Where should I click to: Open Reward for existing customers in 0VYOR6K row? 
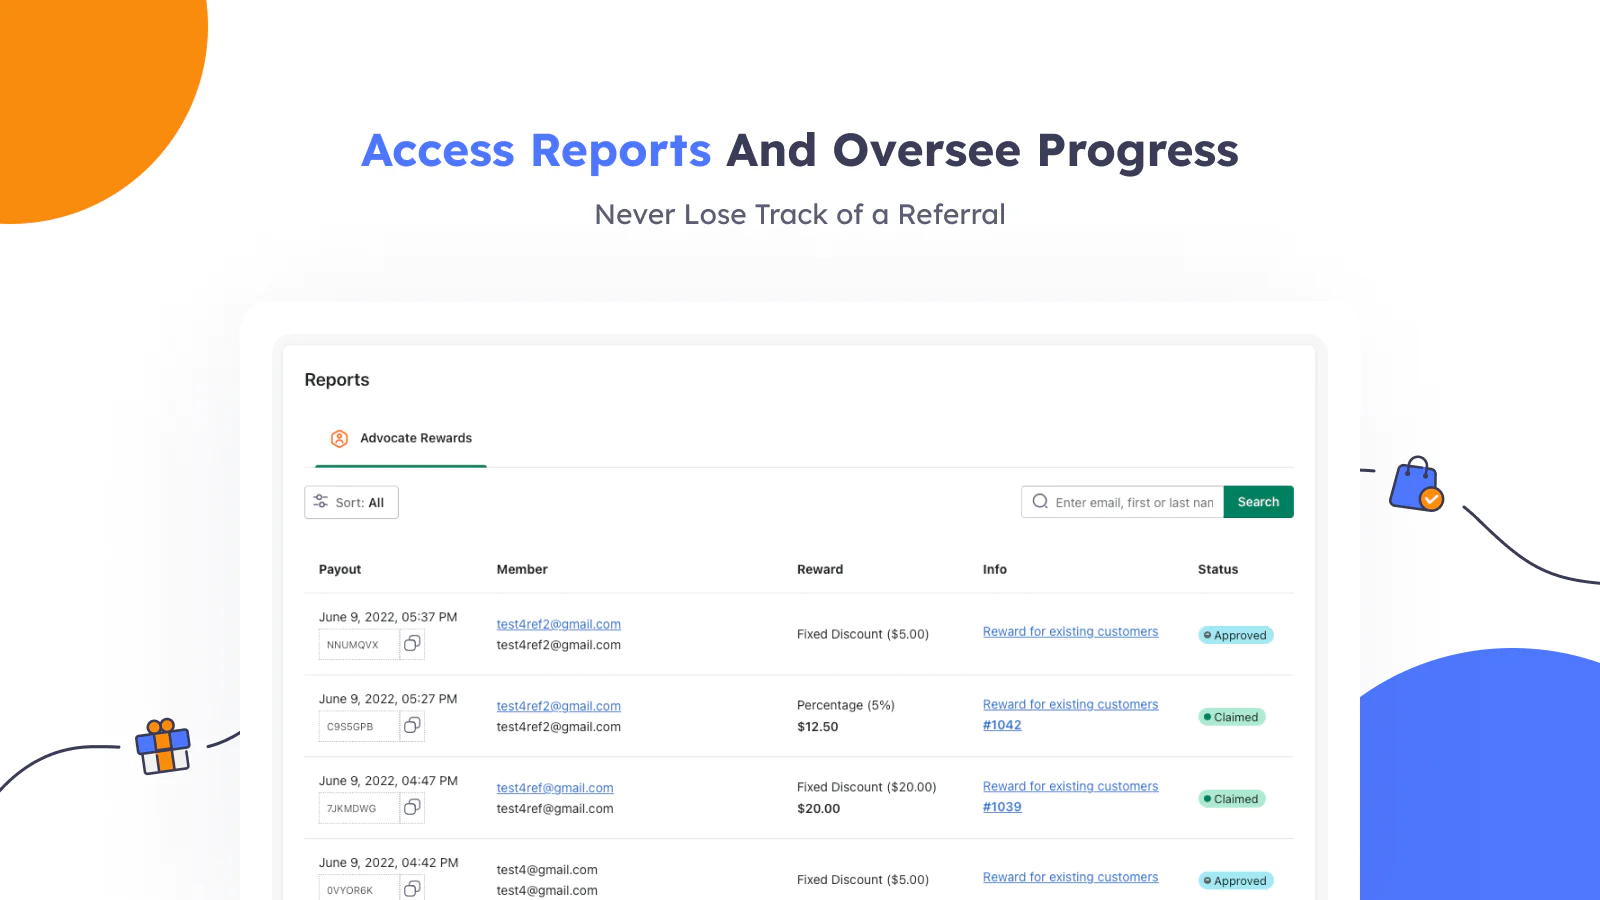pyautogui.click(x=1070, y=878)
